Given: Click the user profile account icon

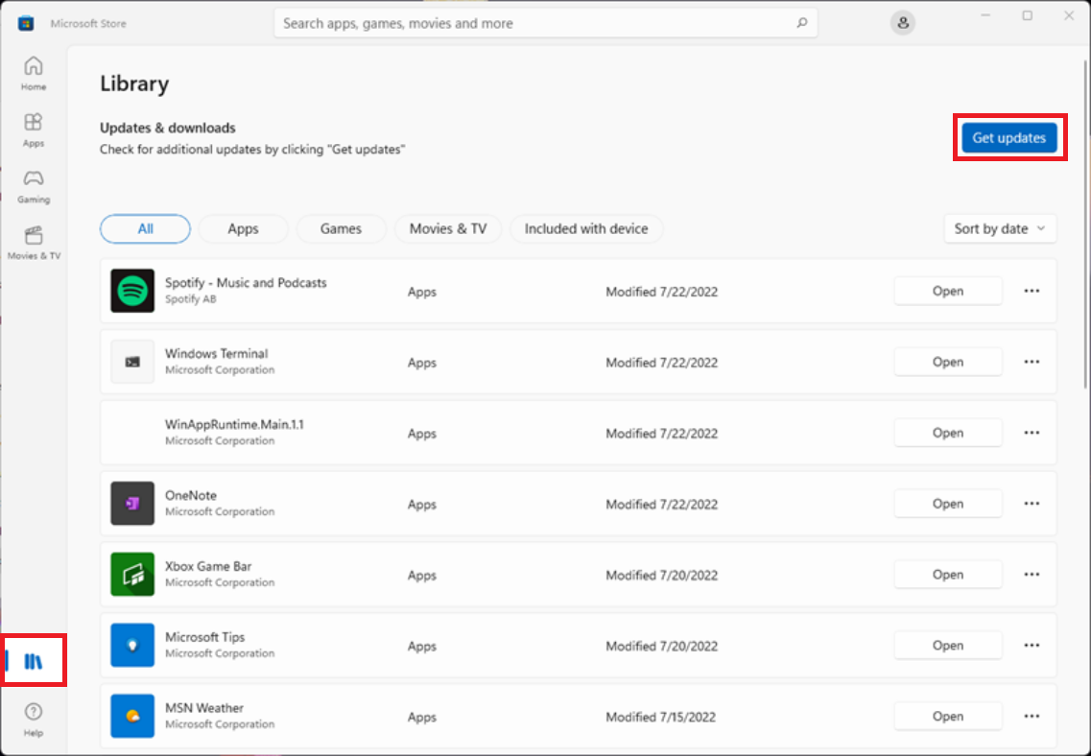Looking at the screenshot, I should pyautogui.click(x=902, y=23).
